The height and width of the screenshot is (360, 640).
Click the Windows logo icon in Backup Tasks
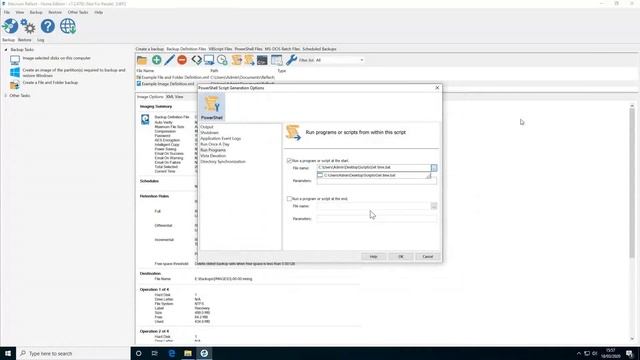coord(15,73)
